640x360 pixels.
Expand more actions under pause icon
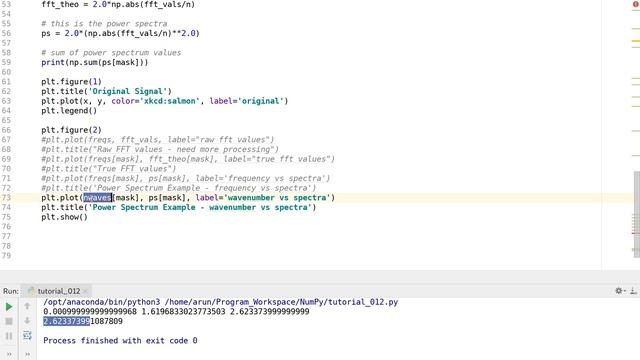9,354
